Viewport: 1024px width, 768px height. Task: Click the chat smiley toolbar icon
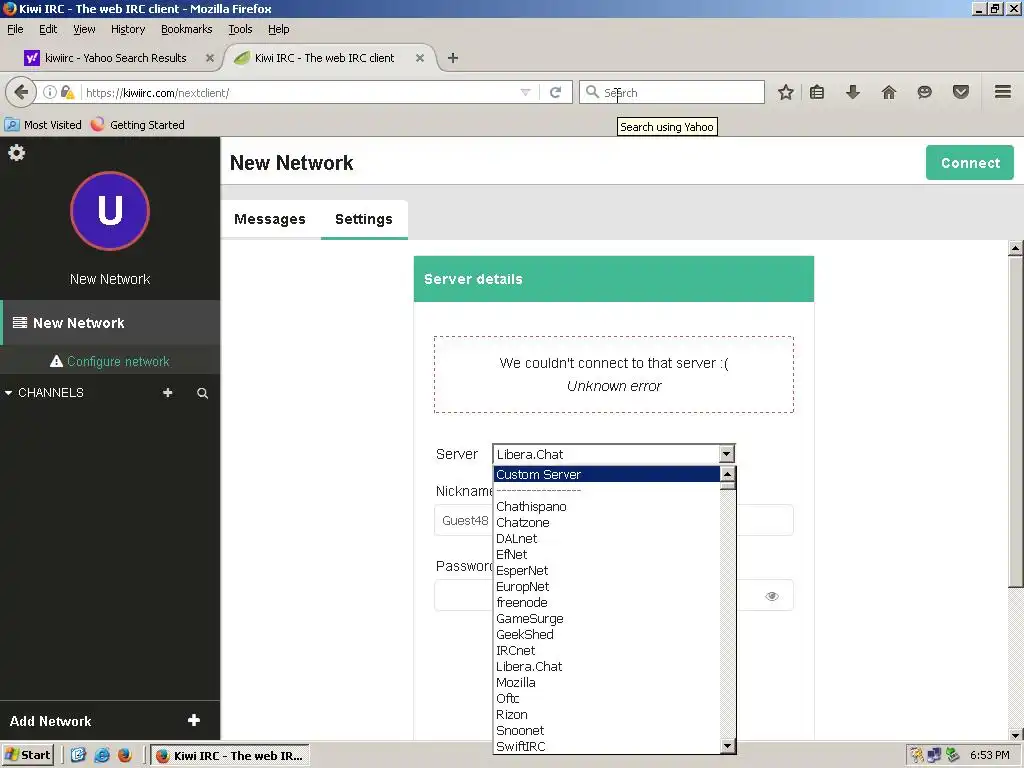pos(924,92)
